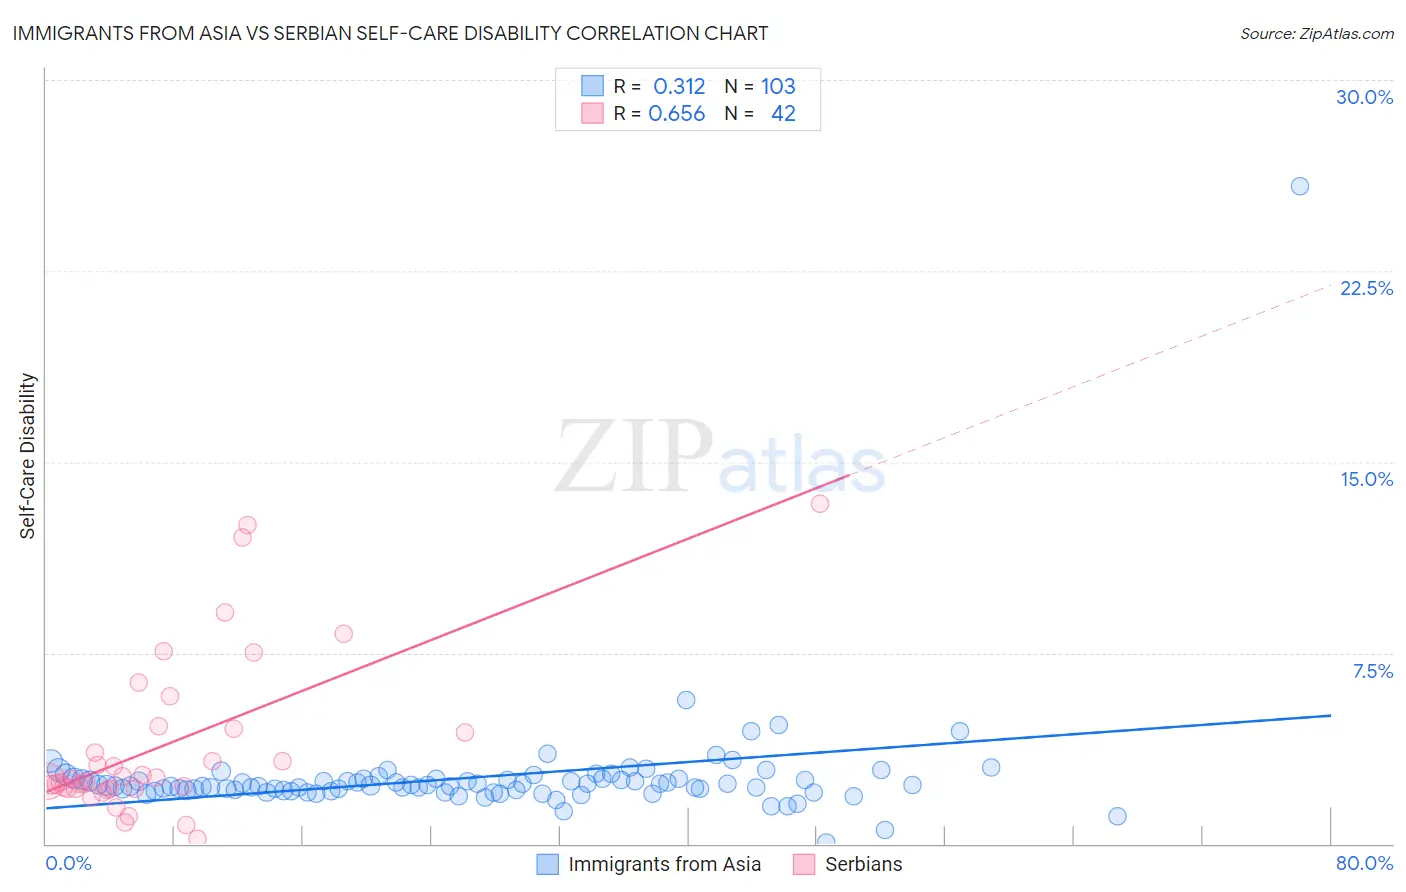Click the 30.0% y-axis label
The height and width of the screenshot is (892, 1406).
tap(1365, 97)
